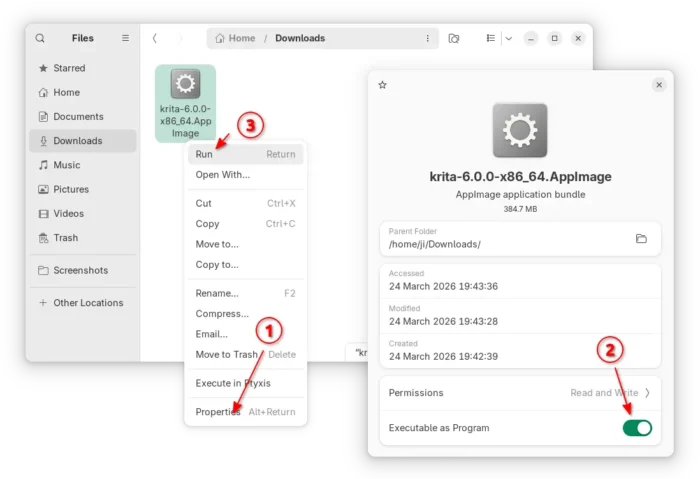Screen dimensions: 700x479
Task: Open parent folder icon in properties
Action: coord(641,238)
